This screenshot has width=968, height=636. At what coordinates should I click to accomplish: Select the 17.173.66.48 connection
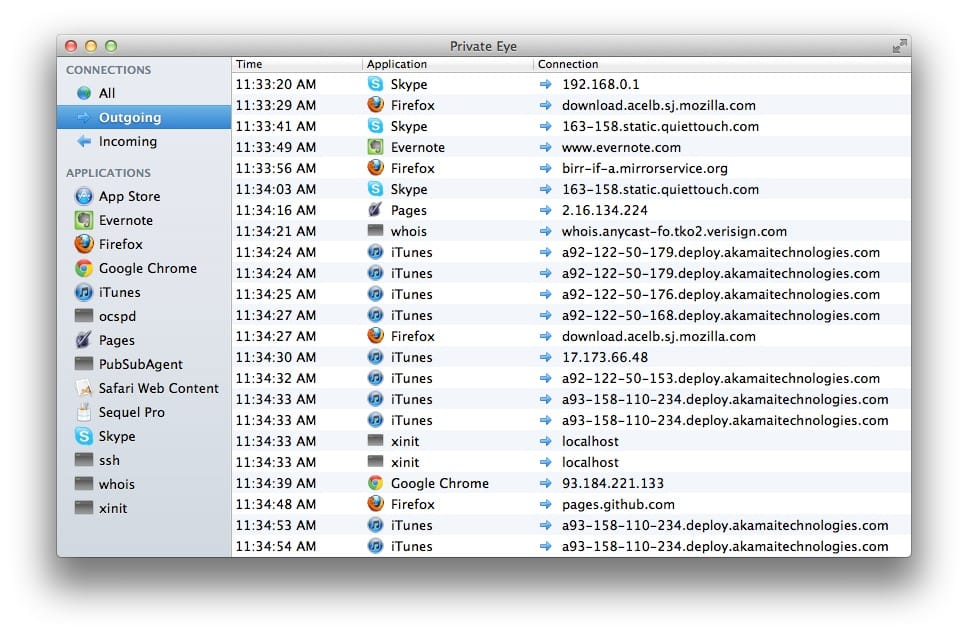coord(604,357)
